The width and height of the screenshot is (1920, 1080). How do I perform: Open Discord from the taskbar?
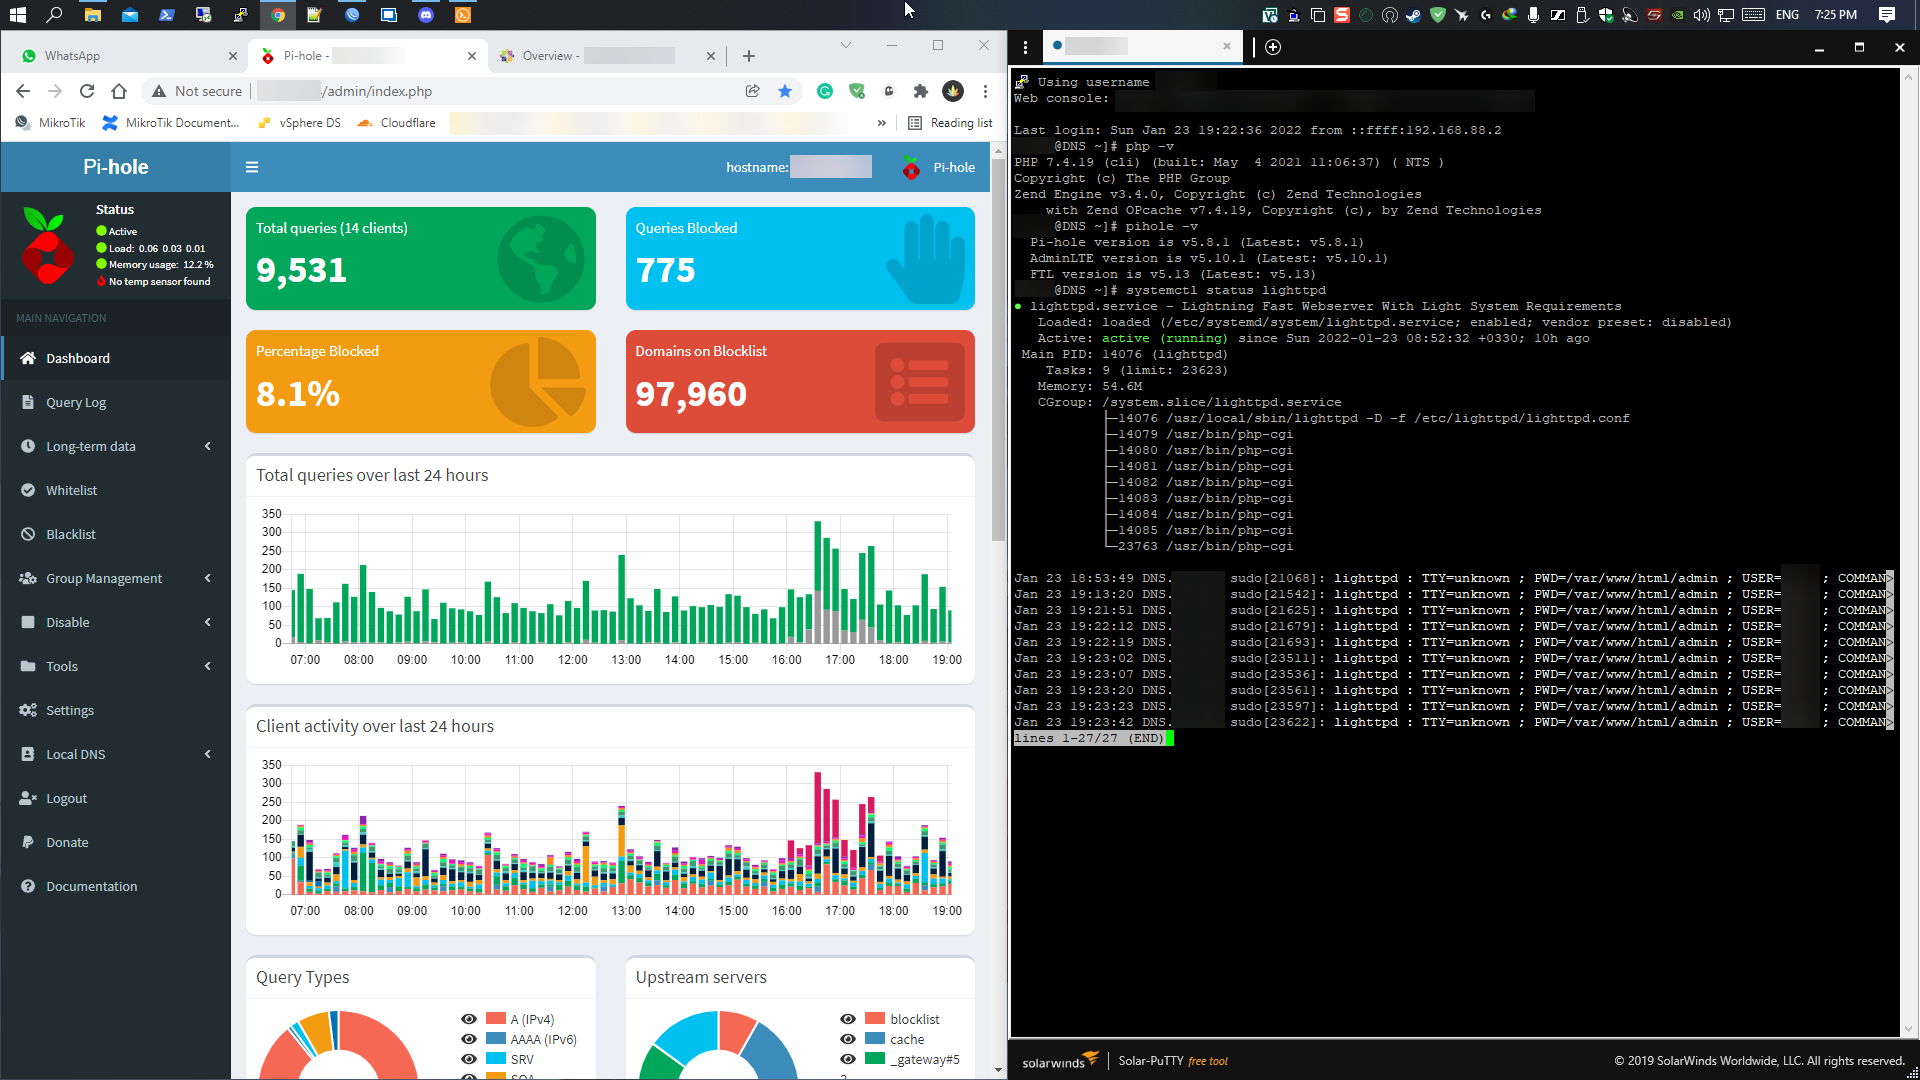[x=426, y=15]
